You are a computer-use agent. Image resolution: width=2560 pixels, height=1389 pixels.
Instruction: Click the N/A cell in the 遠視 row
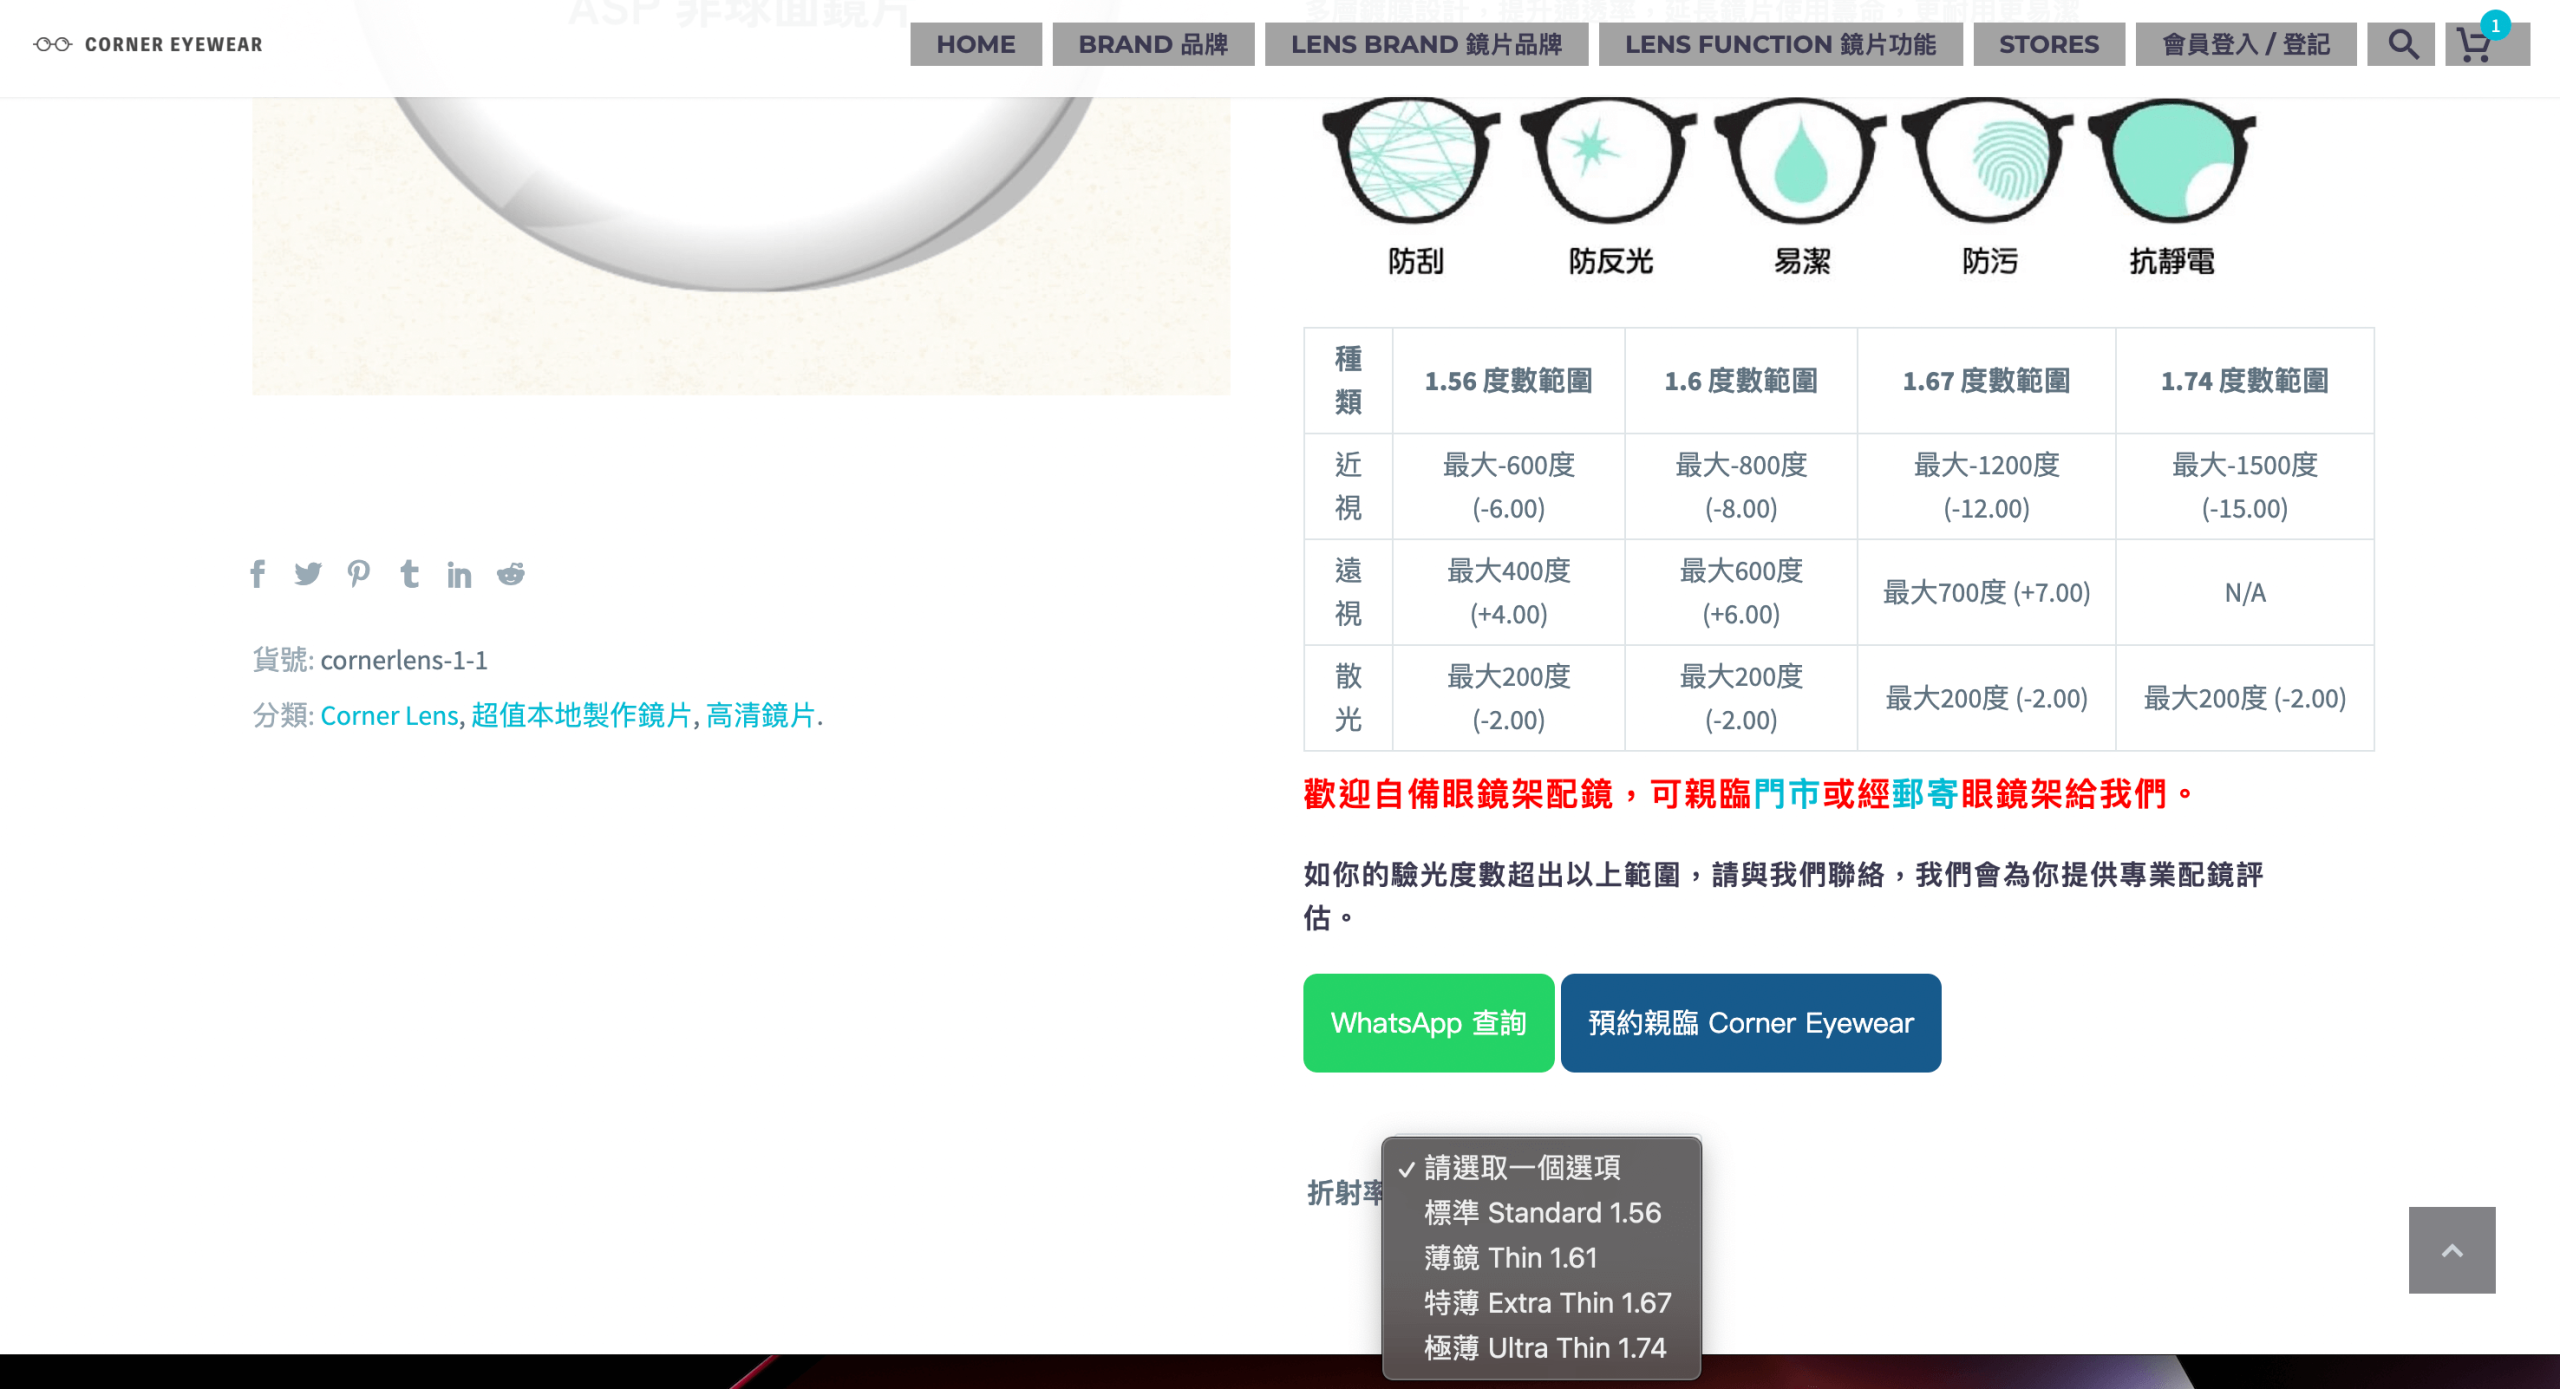[2245, 593]
